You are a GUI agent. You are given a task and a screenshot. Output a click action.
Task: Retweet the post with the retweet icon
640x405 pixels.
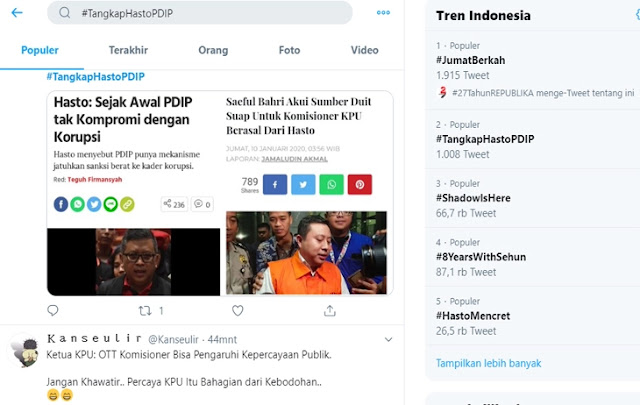tap(145, 311)
